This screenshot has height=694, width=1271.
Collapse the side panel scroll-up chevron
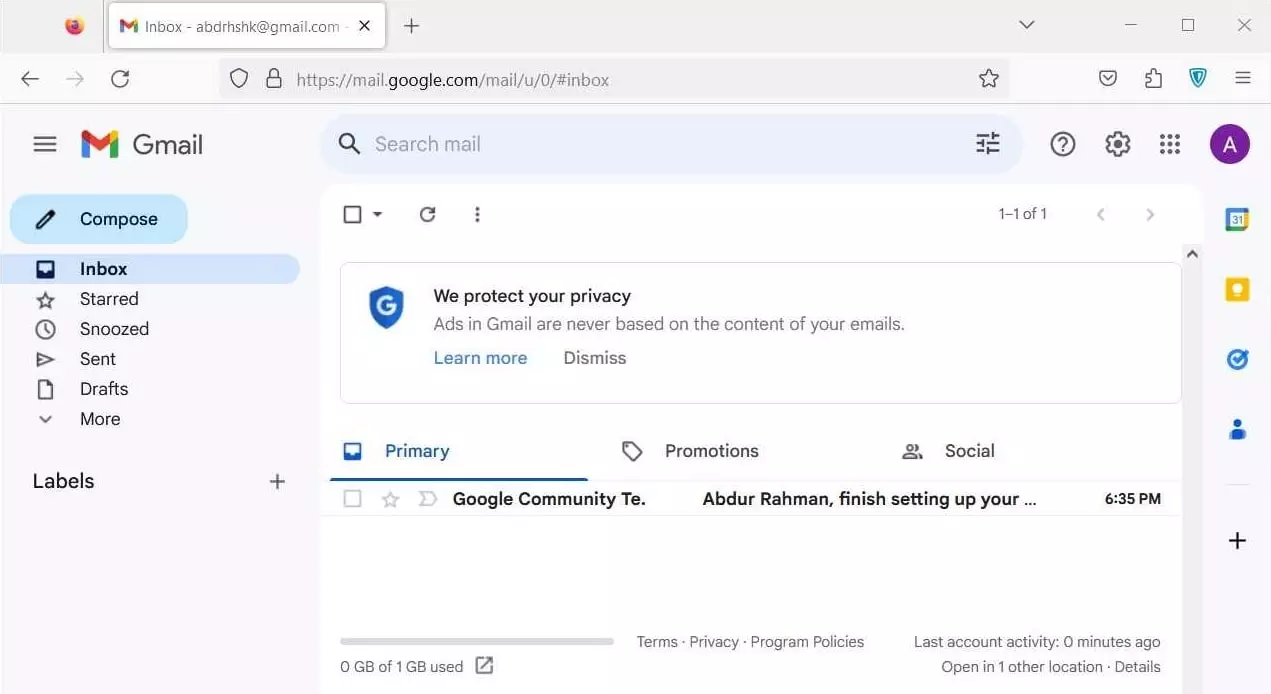pos(1191,255)
